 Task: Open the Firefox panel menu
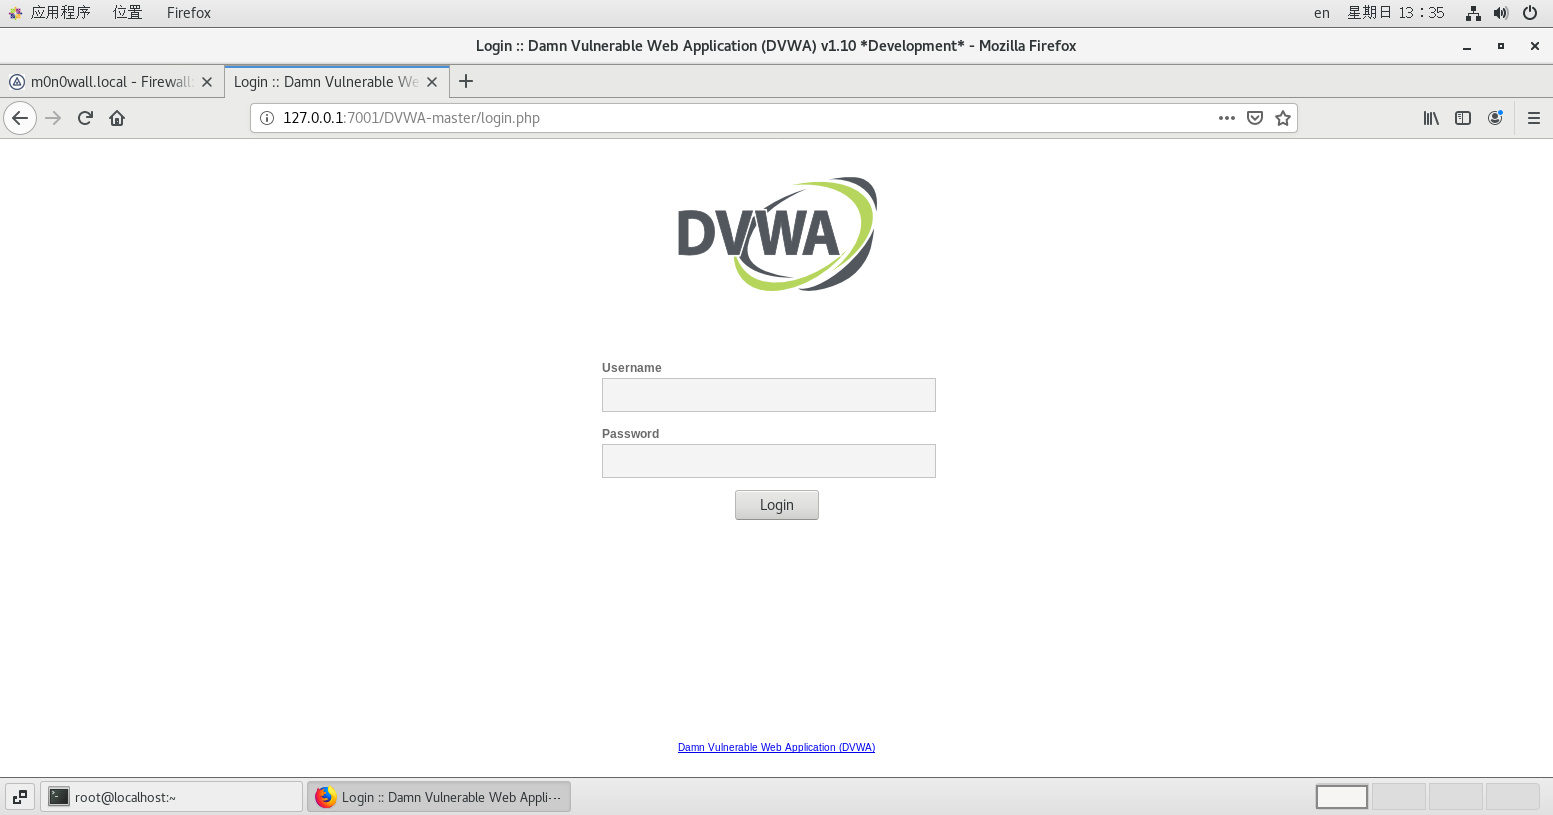click(189, 13)
